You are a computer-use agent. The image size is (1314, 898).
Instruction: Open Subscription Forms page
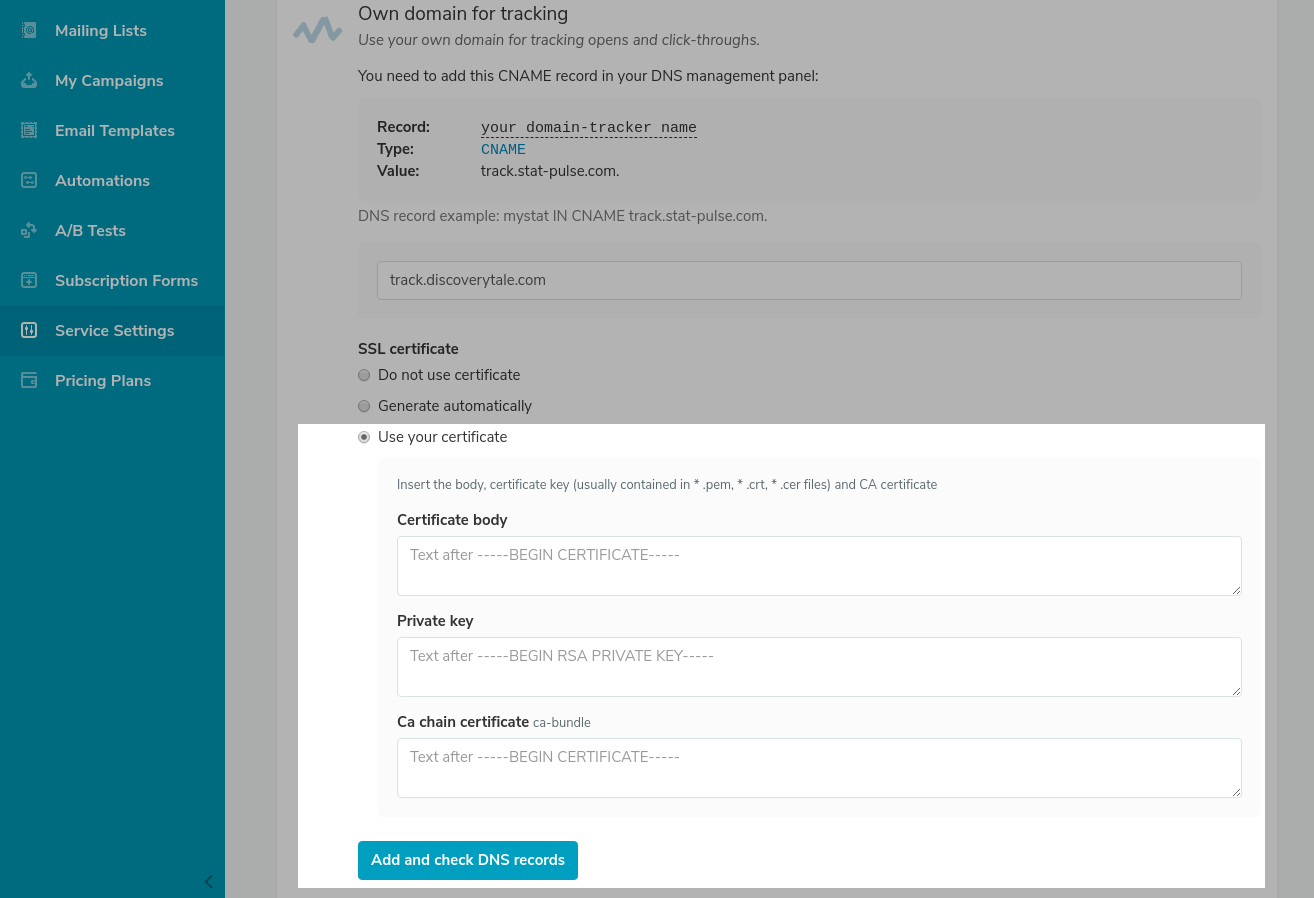tap(112, 280)
